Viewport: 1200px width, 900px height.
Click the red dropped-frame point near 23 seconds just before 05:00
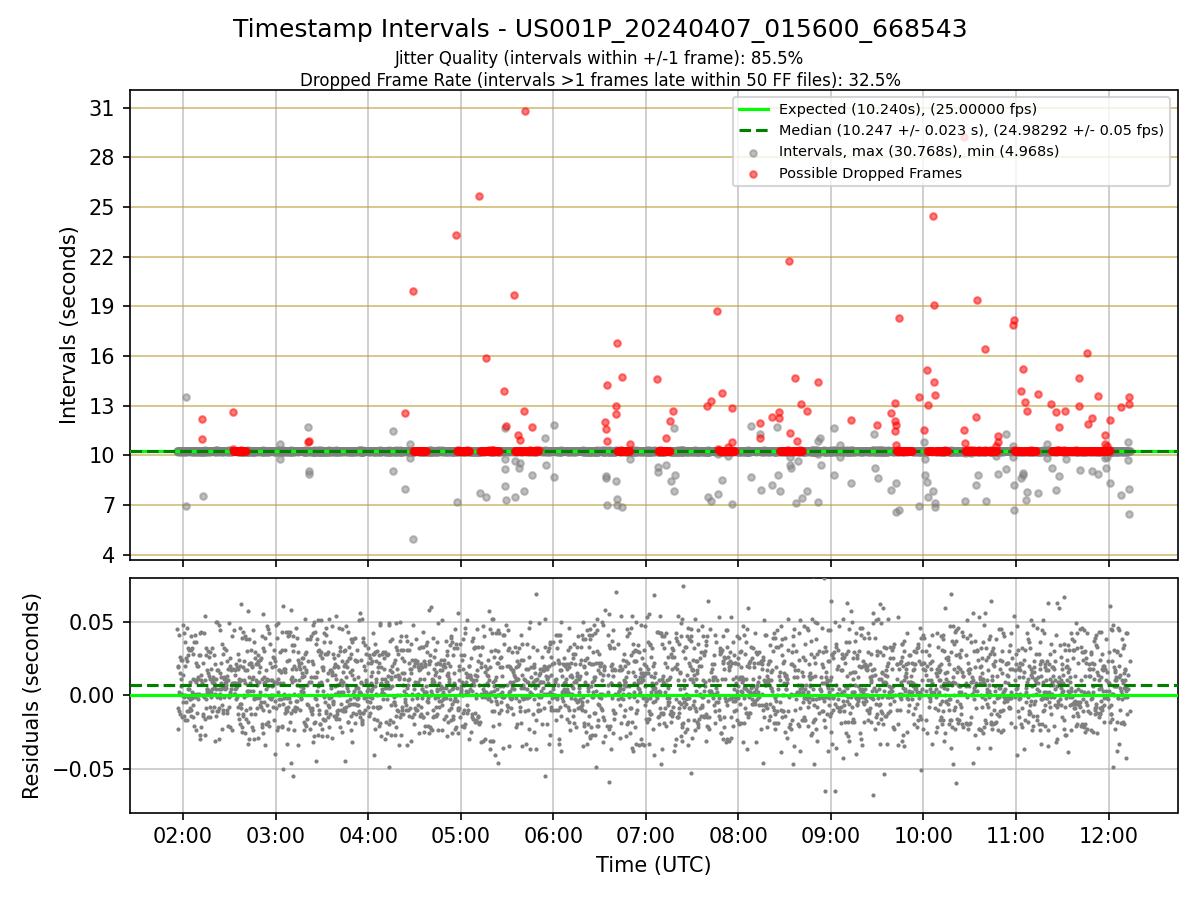(456, 235)
